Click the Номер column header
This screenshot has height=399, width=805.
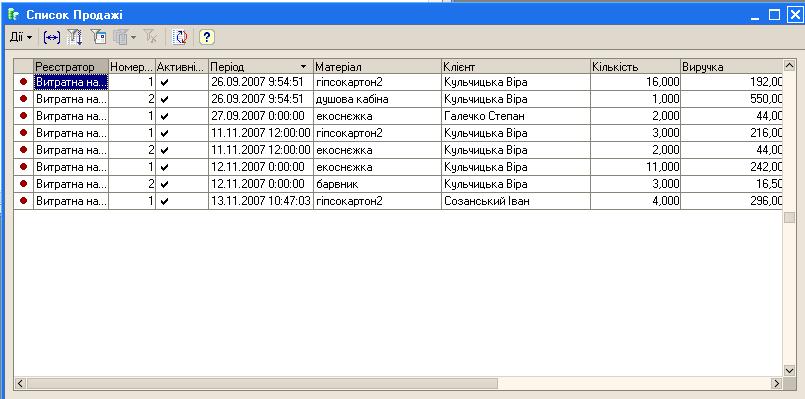(x=132, y=67)
